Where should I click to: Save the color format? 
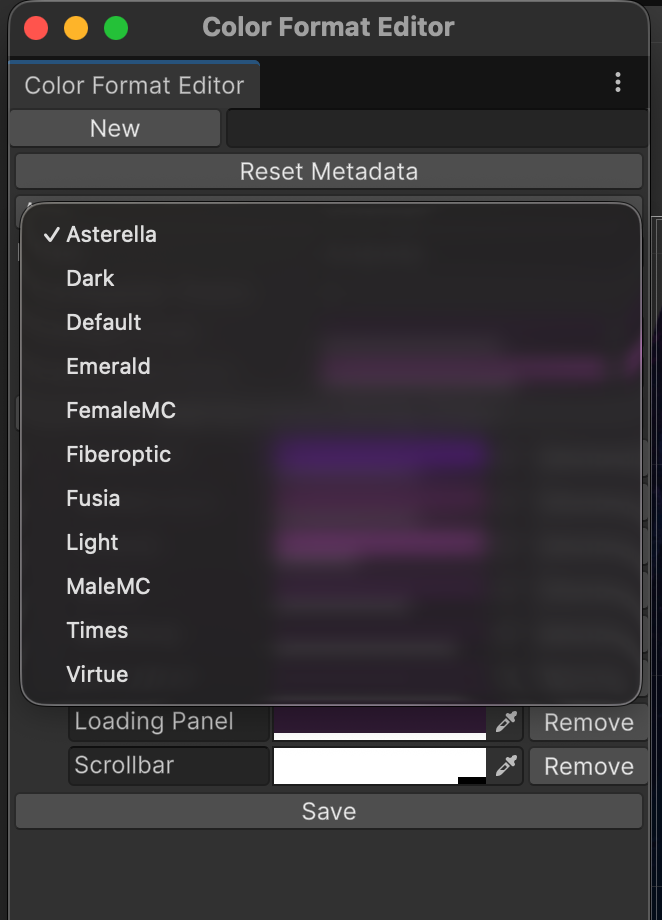(328, 812)
